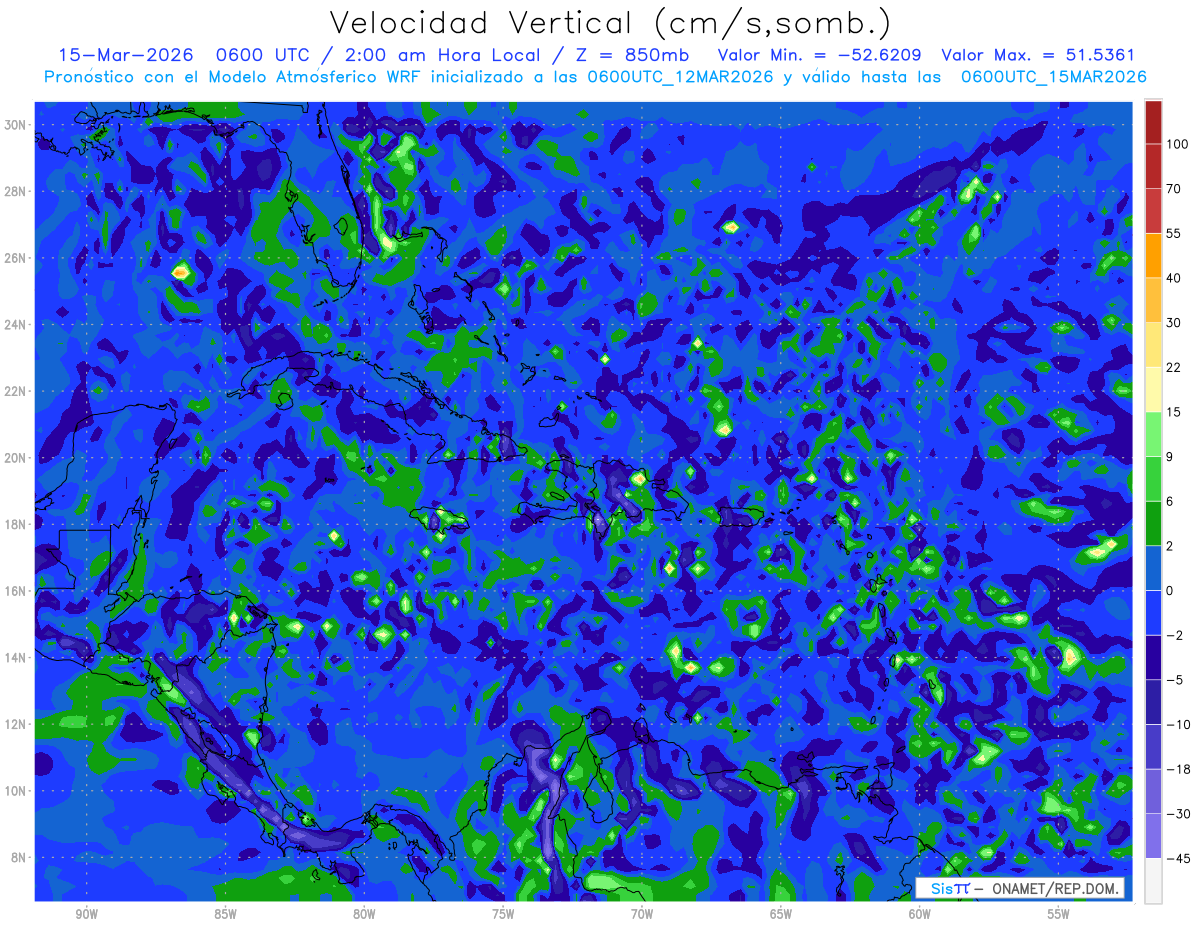
Task: Click the colorbar label '9'
Action: coord(1170,457)
